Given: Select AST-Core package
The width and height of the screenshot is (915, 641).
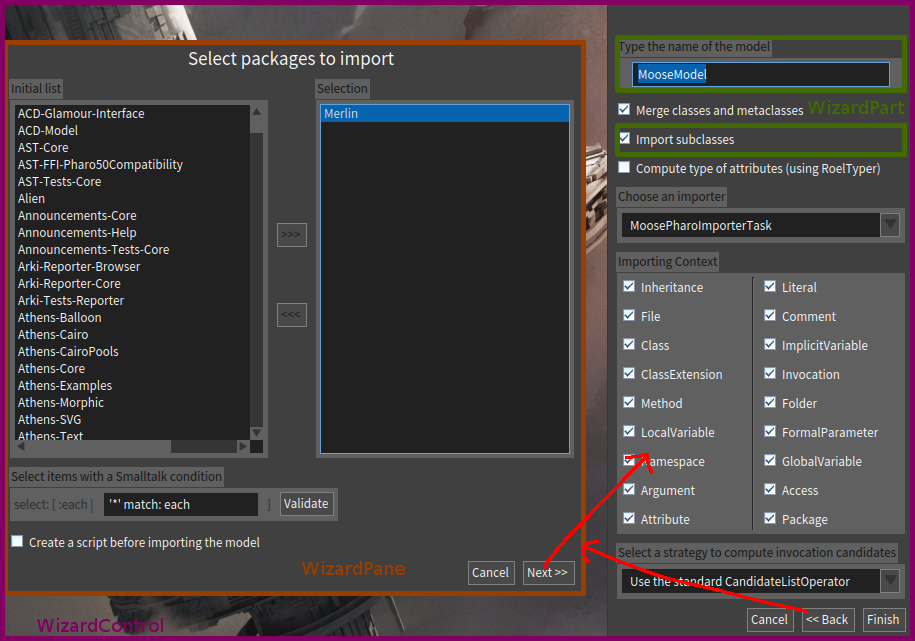Looking at the screenshot, I should pos(132,147).
